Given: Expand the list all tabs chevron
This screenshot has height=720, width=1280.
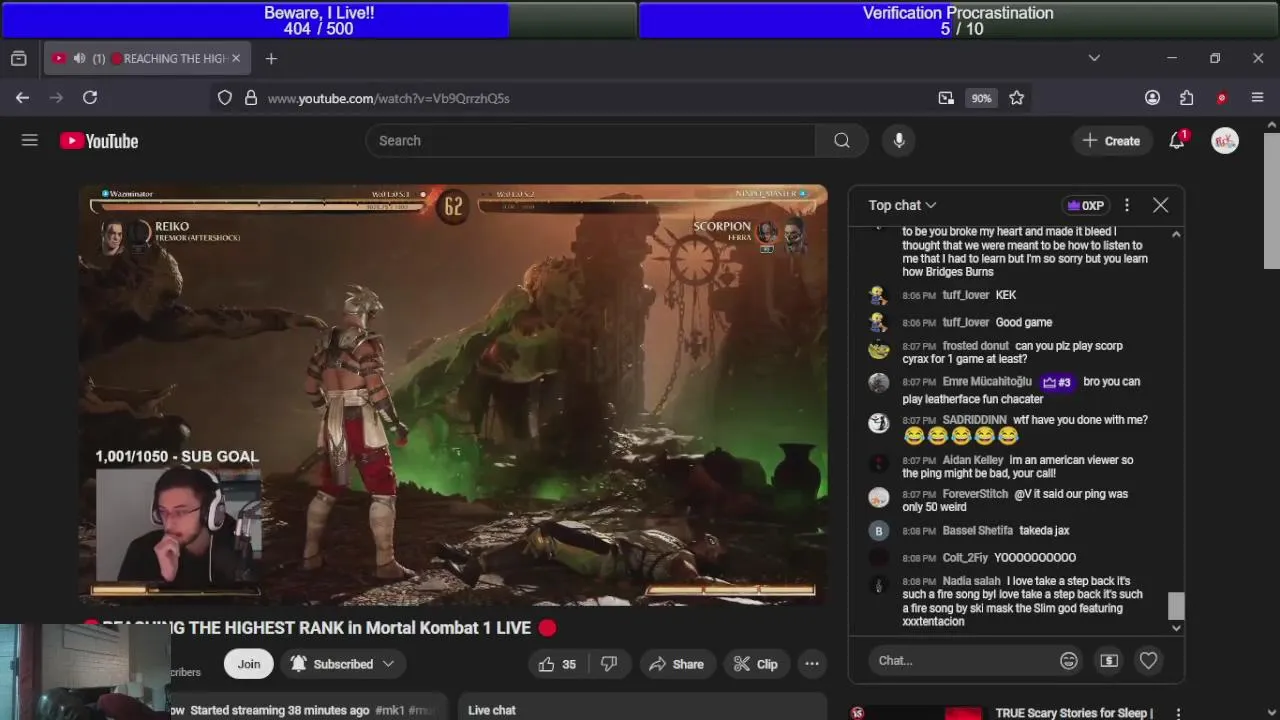Looking at the screenshot, I should tap(1094, 58).
